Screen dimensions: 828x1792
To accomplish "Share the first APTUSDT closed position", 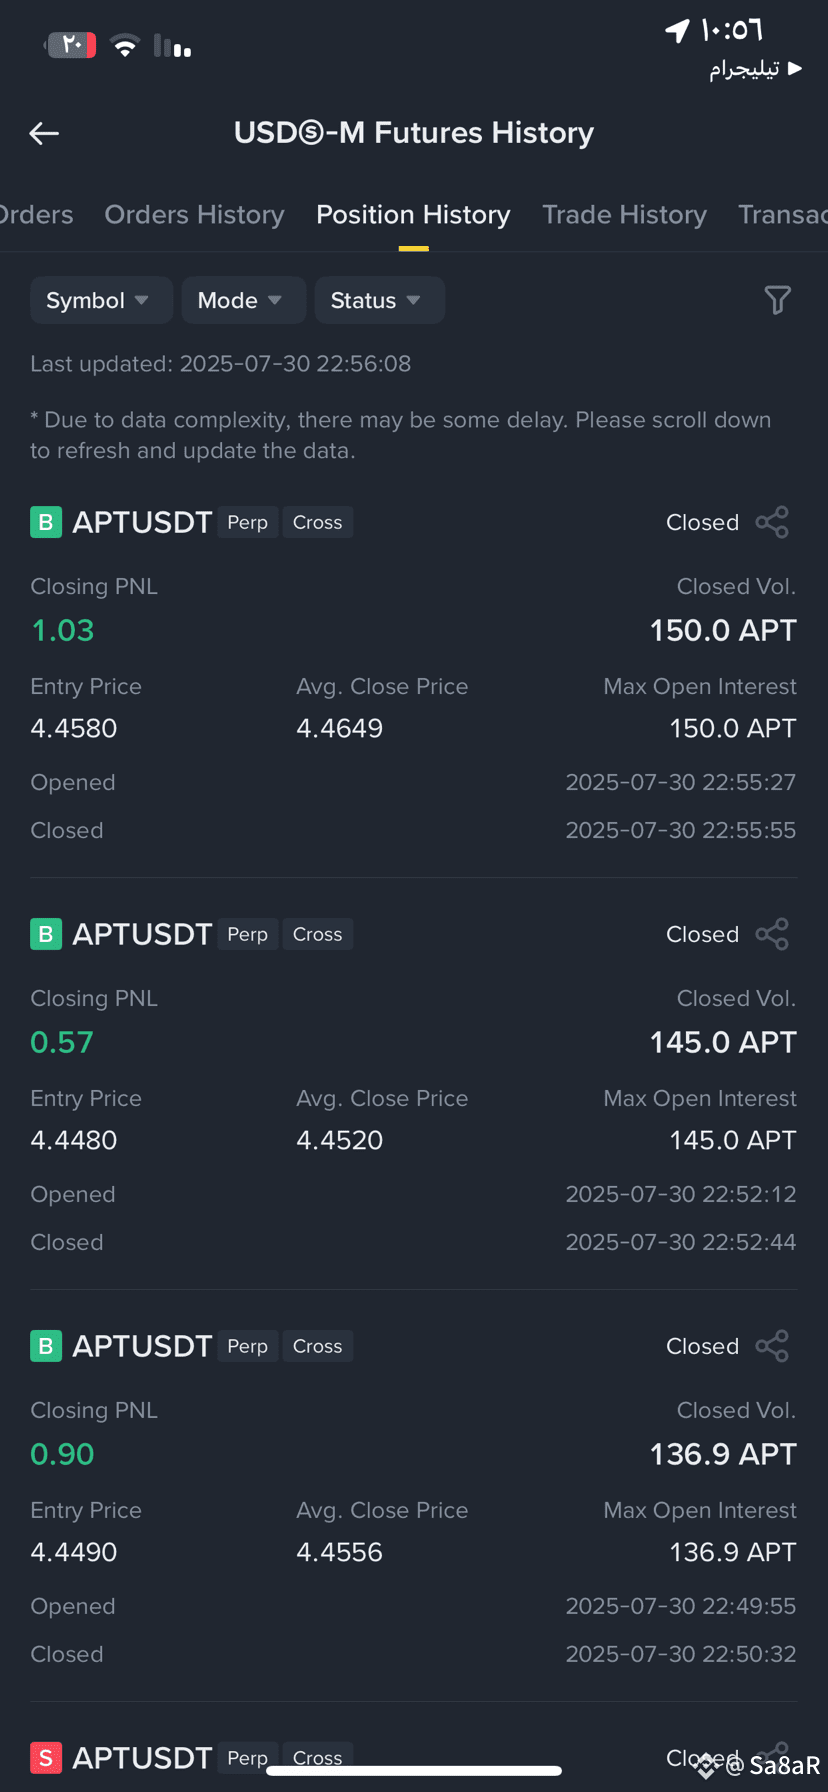I will point(772,522).
